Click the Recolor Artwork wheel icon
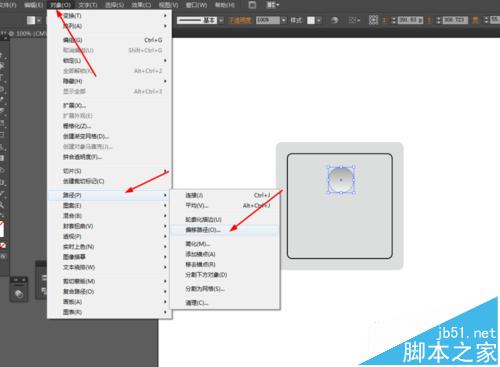This screenshot has width=500, height=367. click(x=334, y=20)
